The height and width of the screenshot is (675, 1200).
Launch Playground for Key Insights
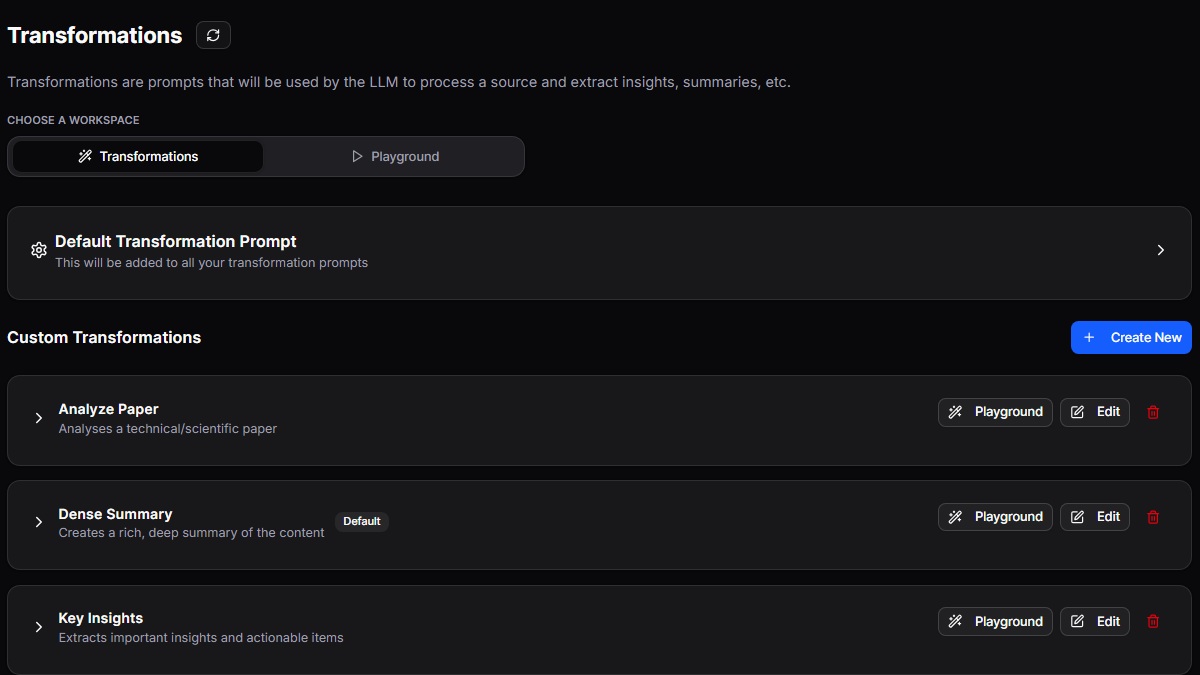click(x=995, y=621)
